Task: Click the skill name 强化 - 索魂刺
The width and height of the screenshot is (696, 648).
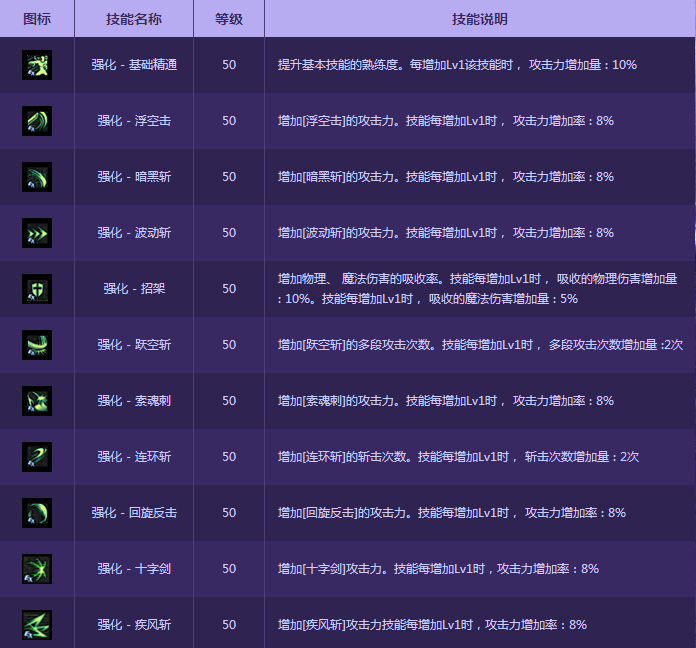Action: 134,401
